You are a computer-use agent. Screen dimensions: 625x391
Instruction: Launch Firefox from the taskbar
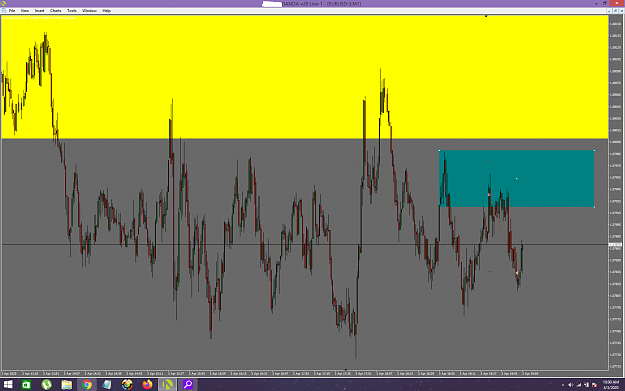pos(147,385)
